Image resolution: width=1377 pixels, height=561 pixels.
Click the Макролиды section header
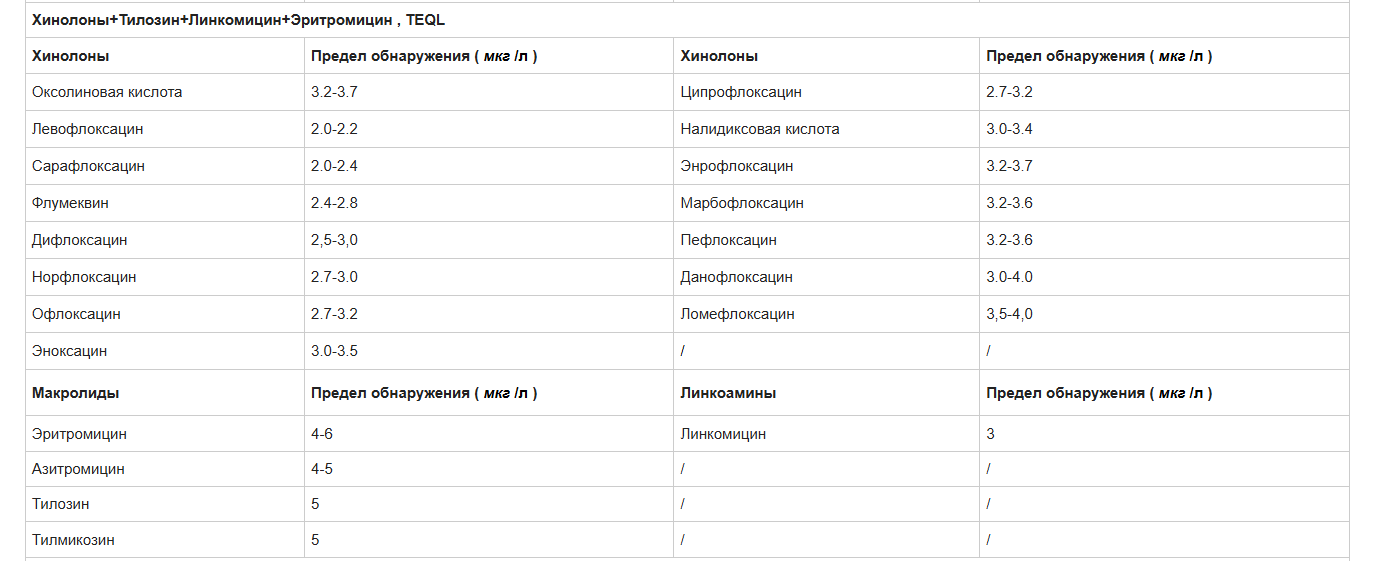pos(76,393)
